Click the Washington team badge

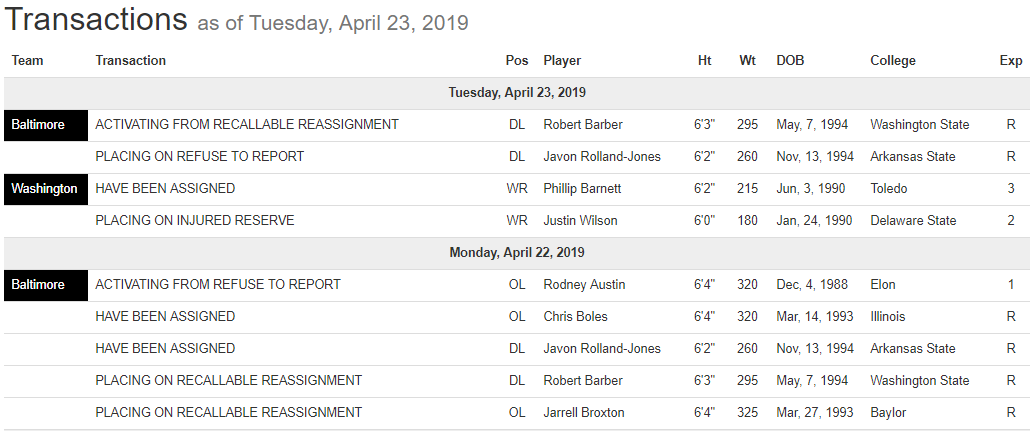[x=44, y=189]
